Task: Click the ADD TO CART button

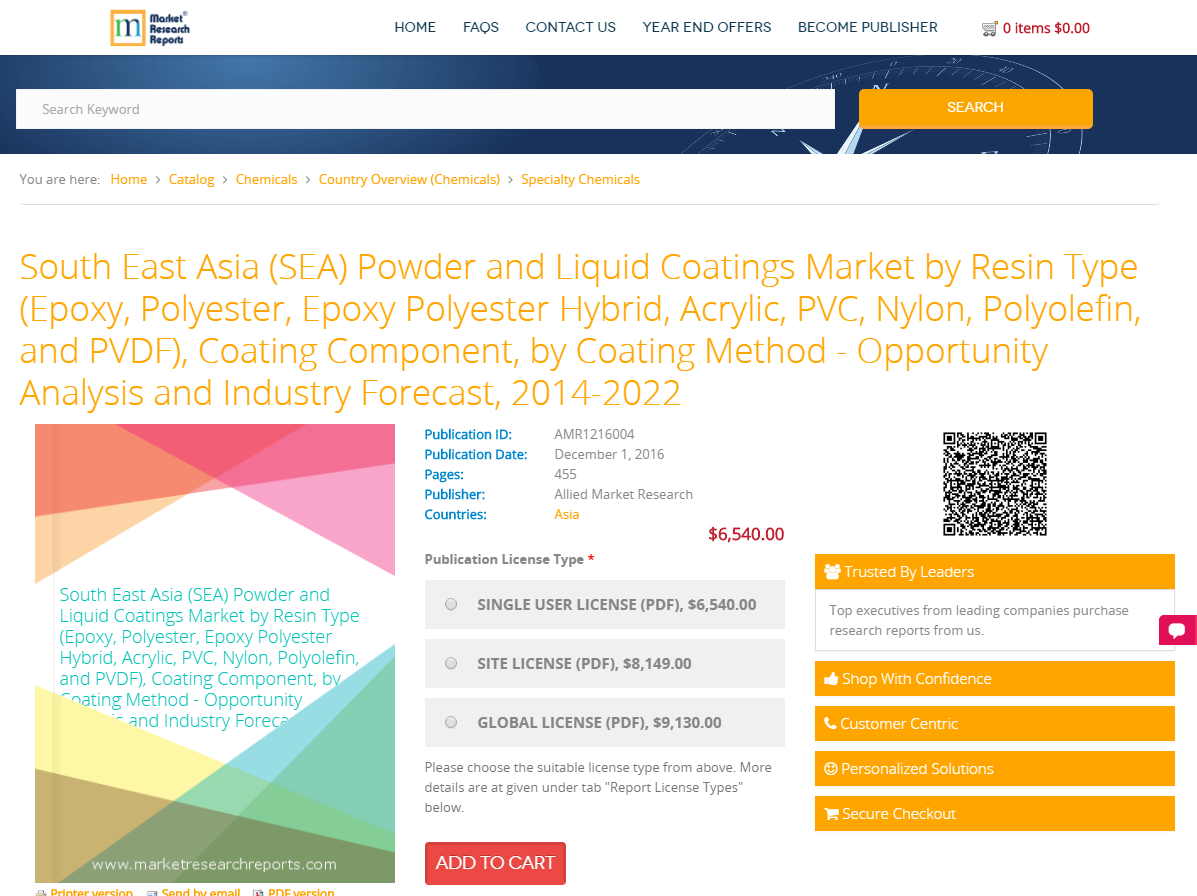Action: tap(495, 863)
